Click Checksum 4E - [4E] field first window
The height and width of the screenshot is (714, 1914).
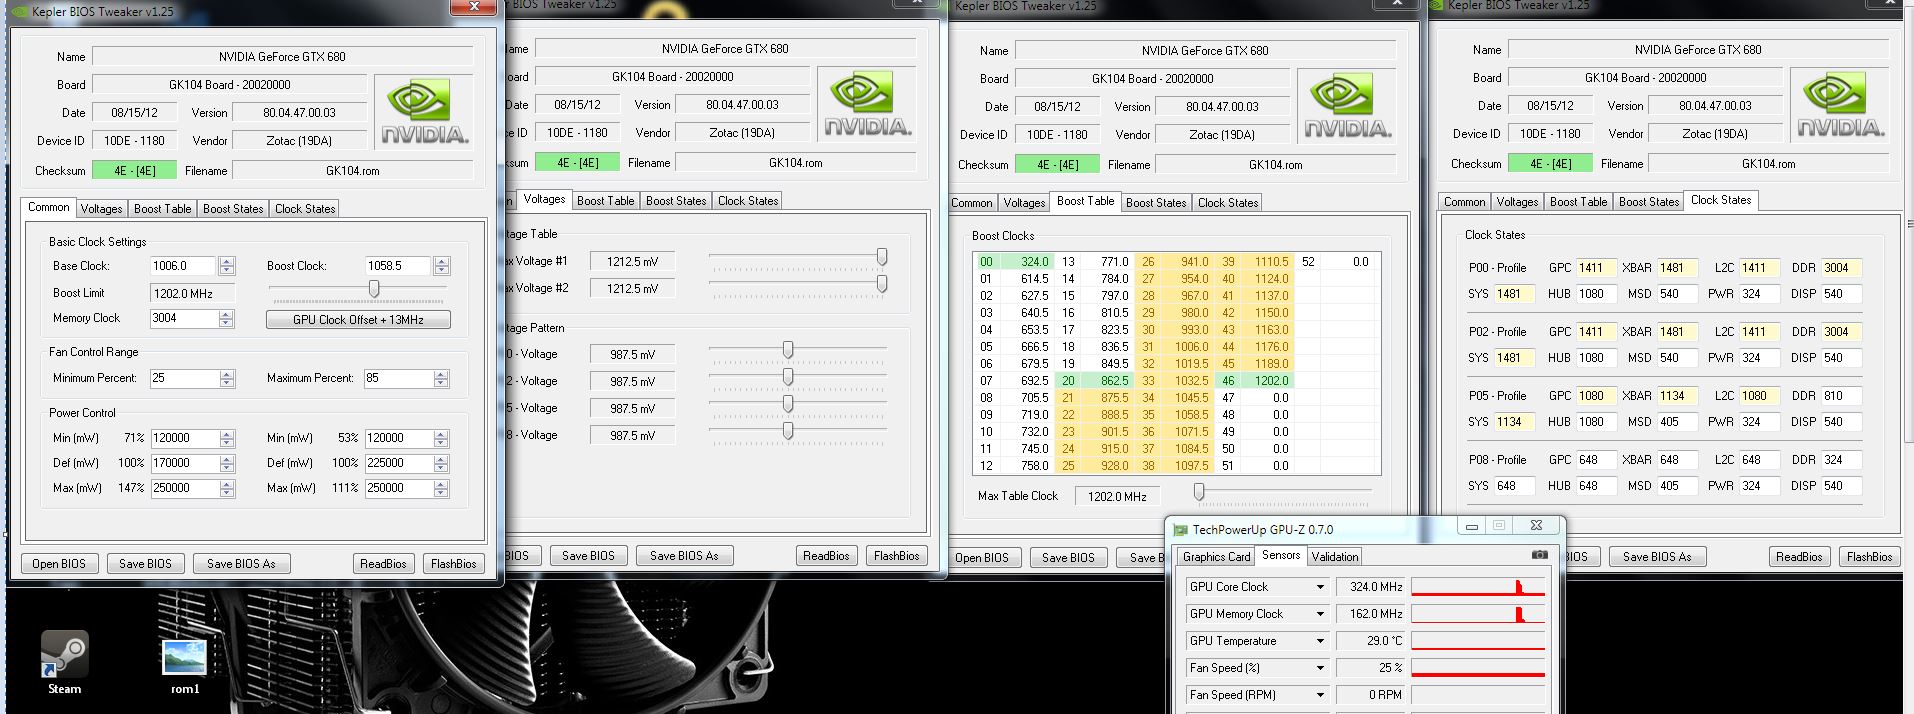click(x=134, y=171)
